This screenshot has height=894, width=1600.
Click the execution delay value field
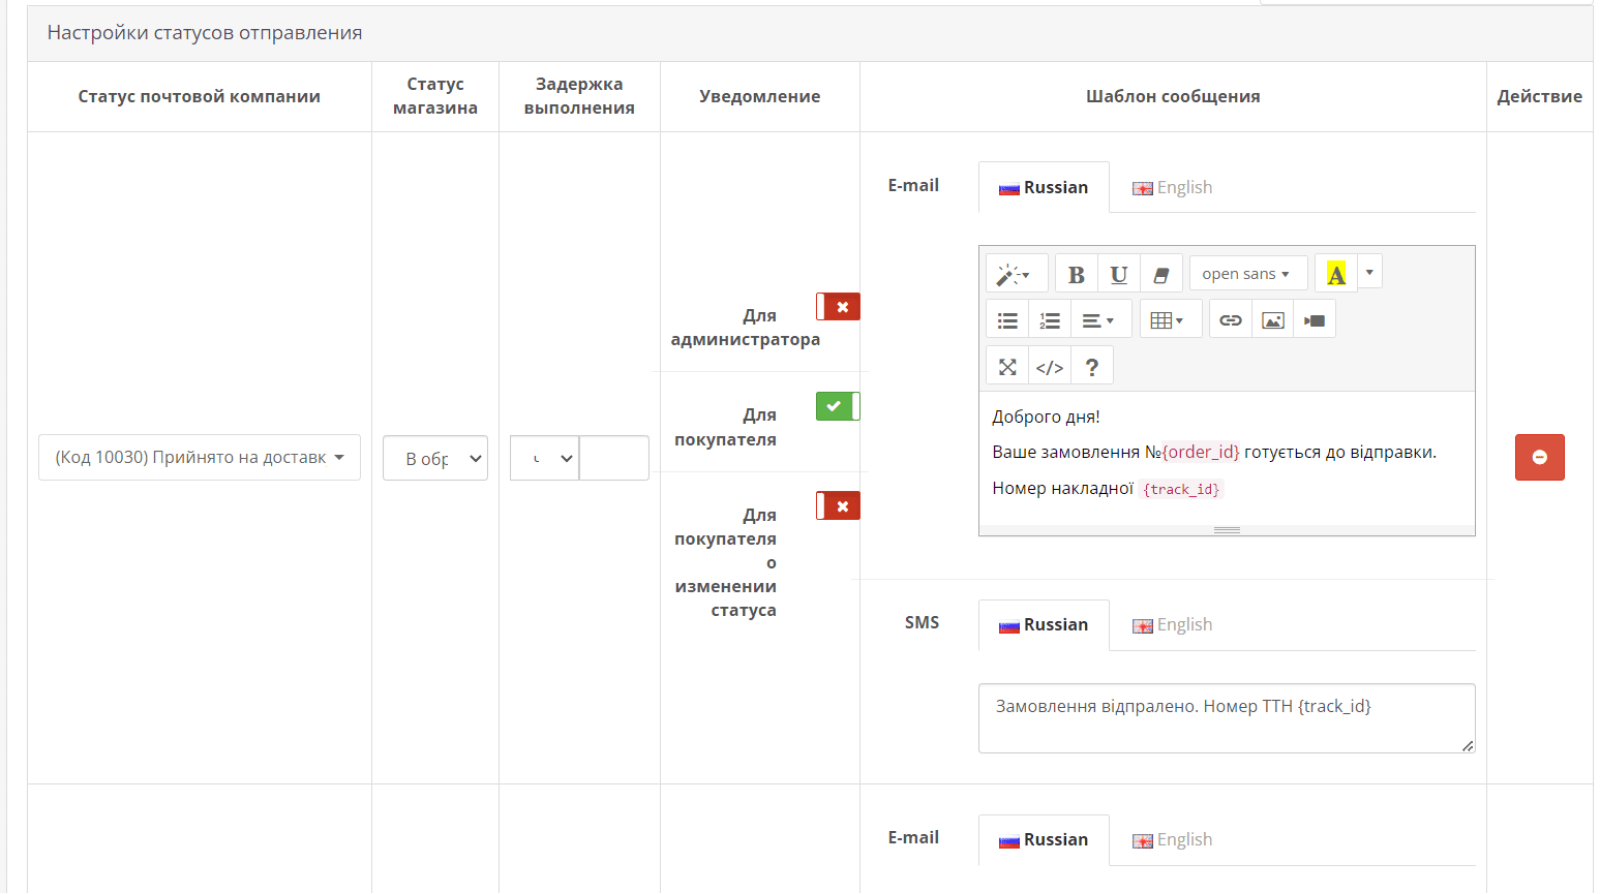[614, 458]
